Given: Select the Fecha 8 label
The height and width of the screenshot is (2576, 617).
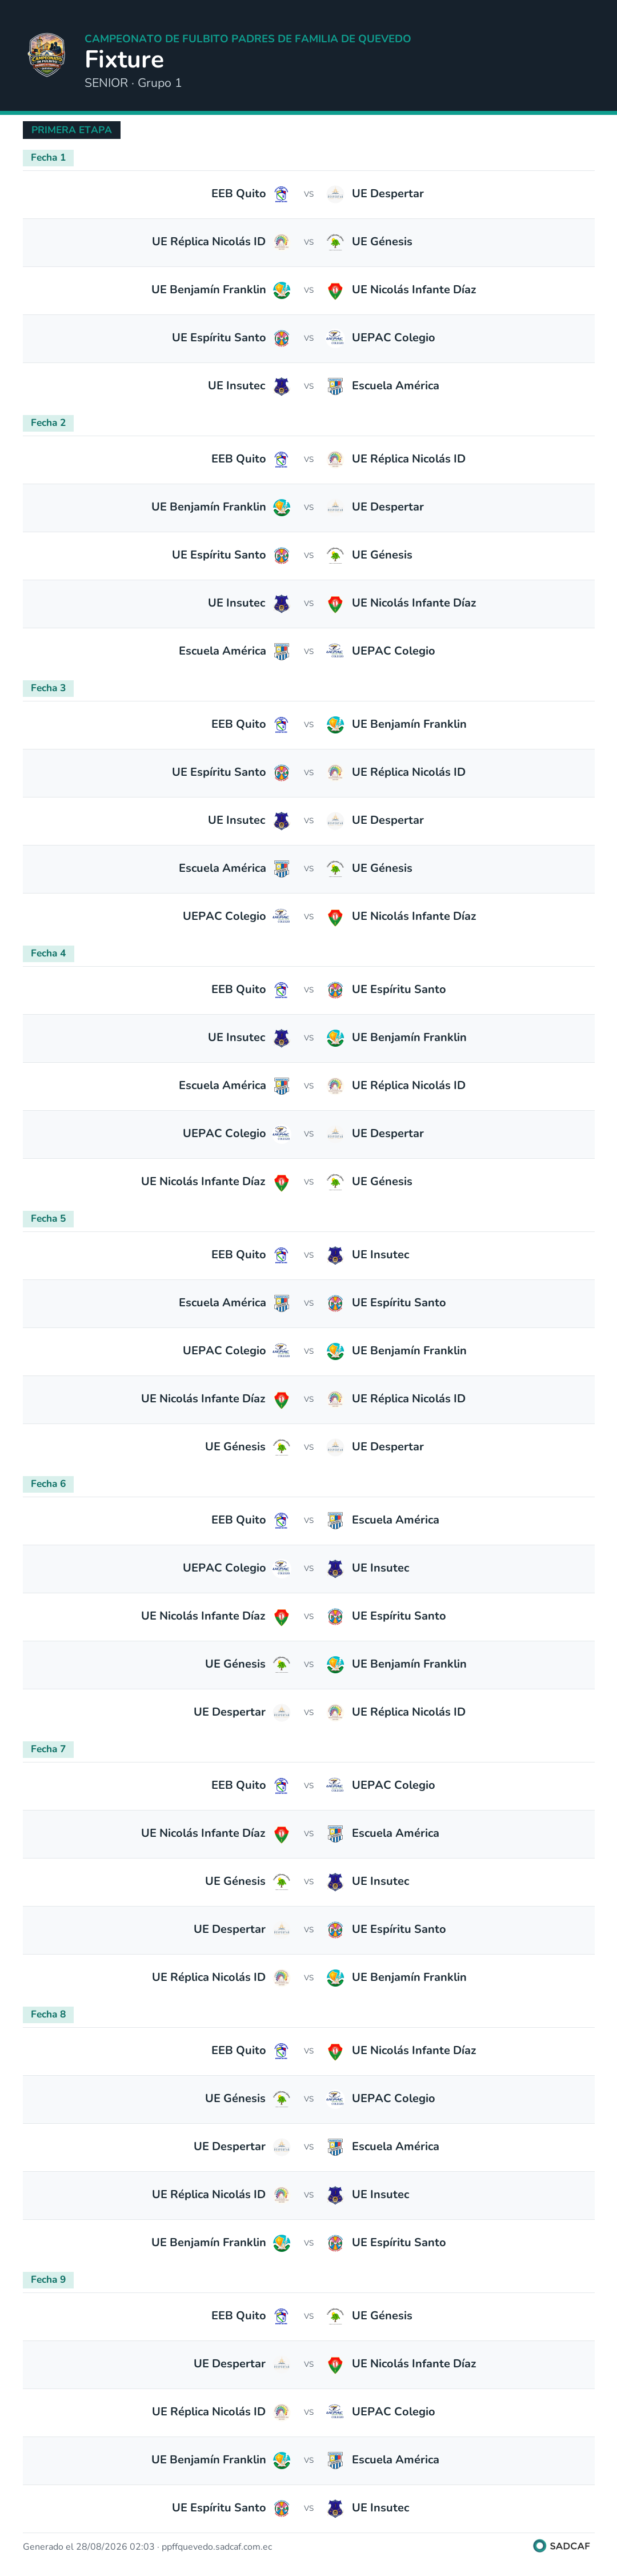Looking at the screenshot, I should 48,2014.
